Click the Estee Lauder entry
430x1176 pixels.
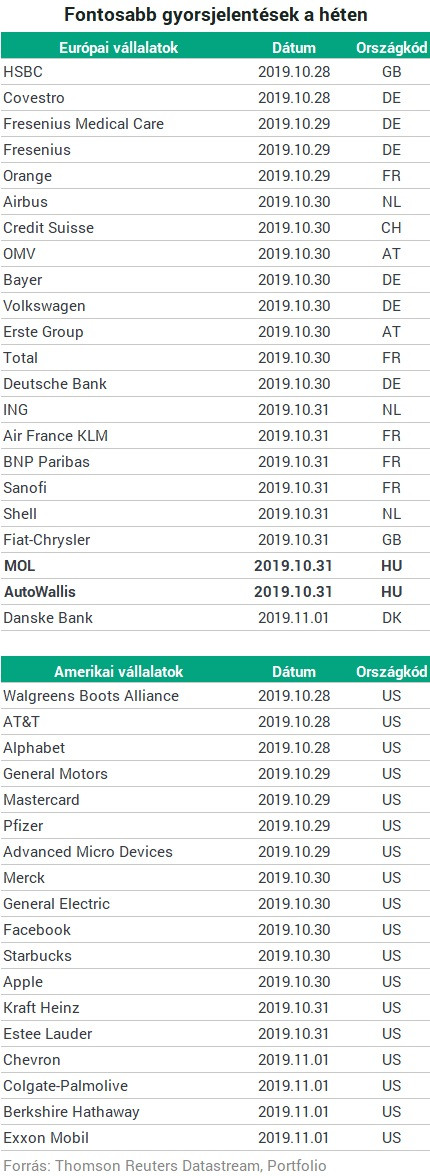(x=48, y=1034)
